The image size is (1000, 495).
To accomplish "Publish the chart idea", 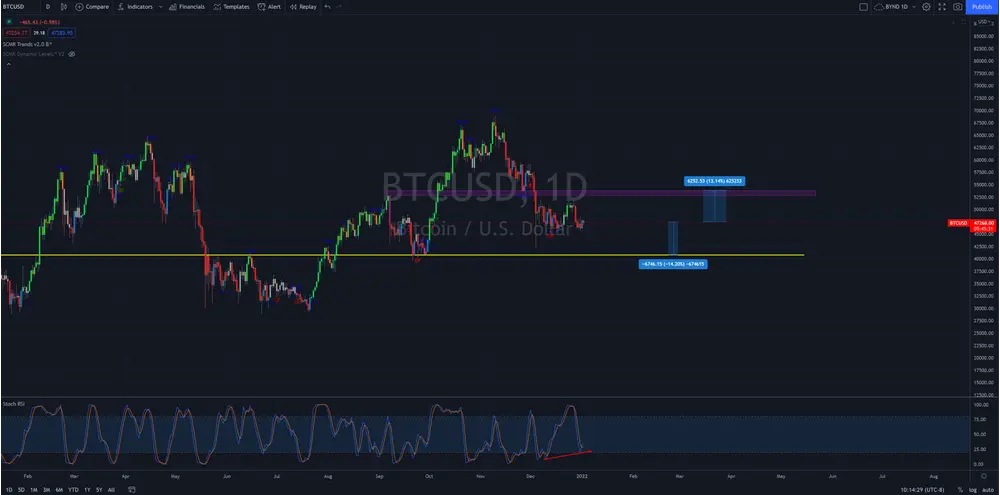I will (982, 6).
